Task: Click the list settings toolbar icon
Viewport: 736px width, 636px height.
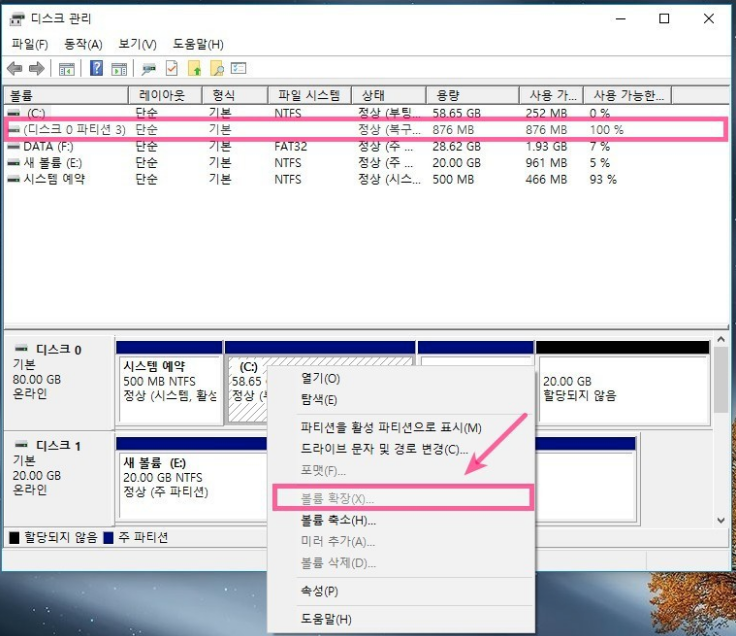Action: coord(238,69)
